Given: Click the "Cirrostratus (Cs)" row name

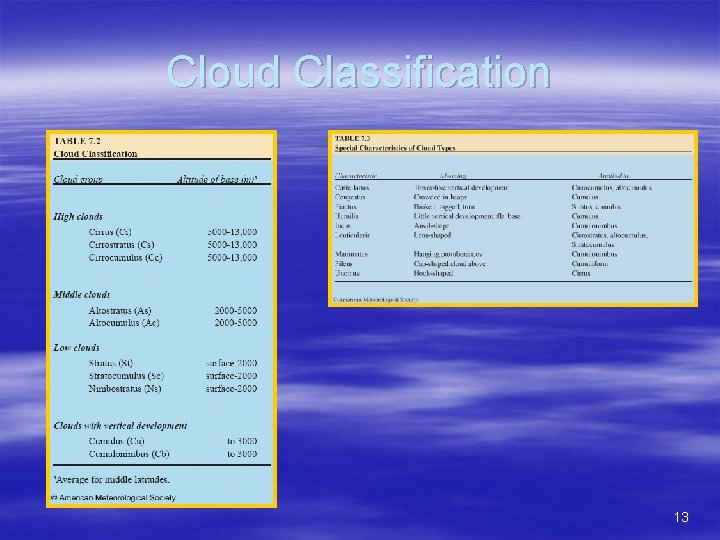Looking at the screenshot, I should tap(122, 245).
